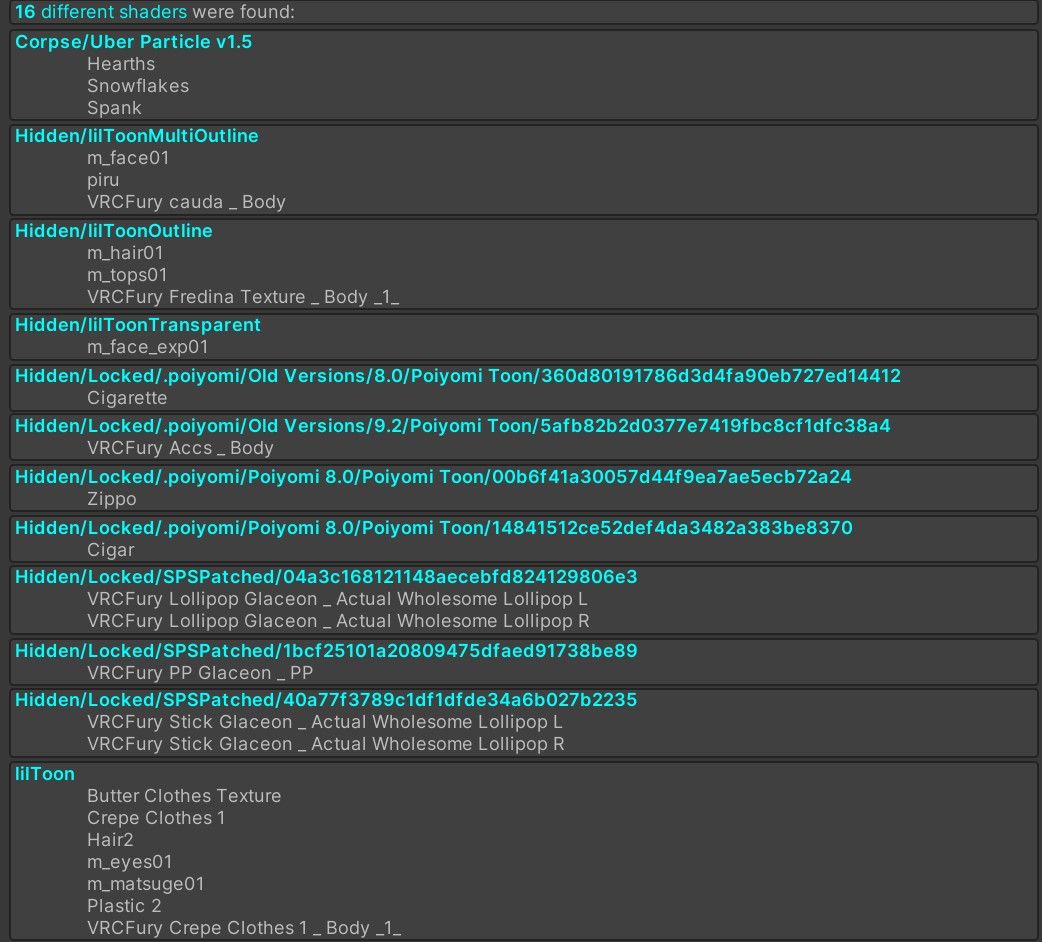Select the Cigar material

[110, 550]
